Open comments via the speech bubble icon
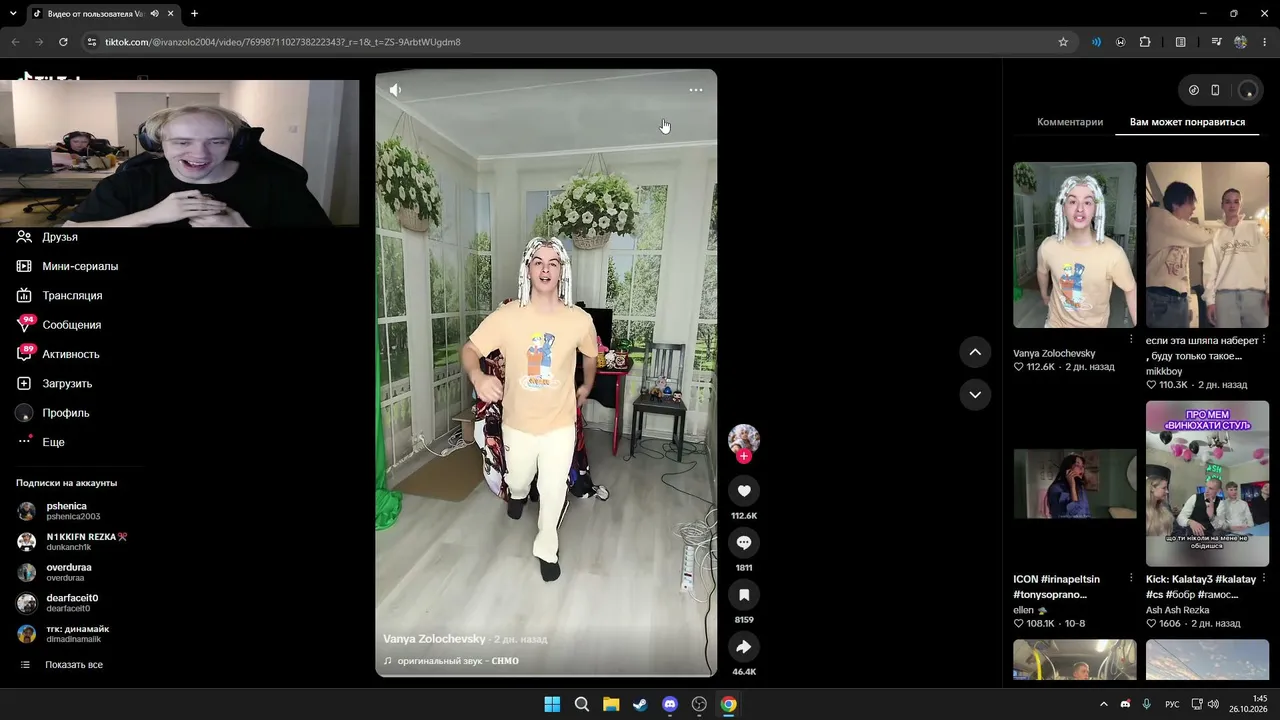Viewport: 1280px width, 720px height. 744,543
